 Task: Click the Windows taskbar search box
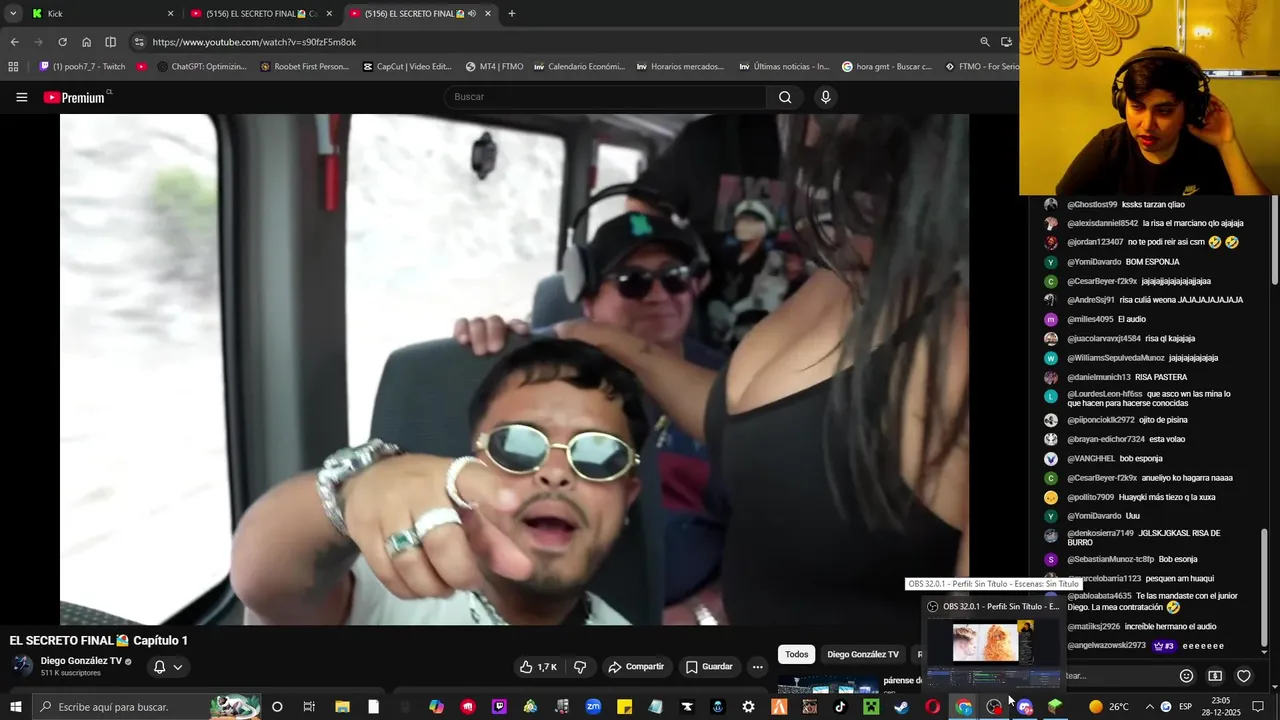(x=147, y=707)
